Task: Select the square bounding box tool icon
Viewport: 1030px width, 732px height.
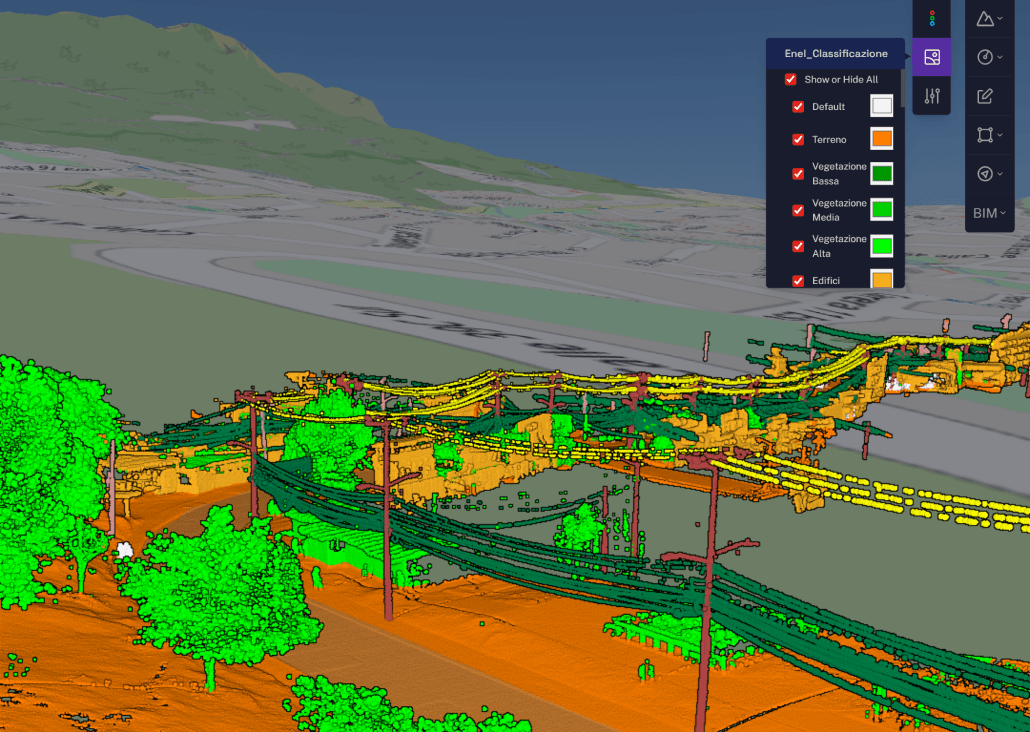Action: point(984,135)
